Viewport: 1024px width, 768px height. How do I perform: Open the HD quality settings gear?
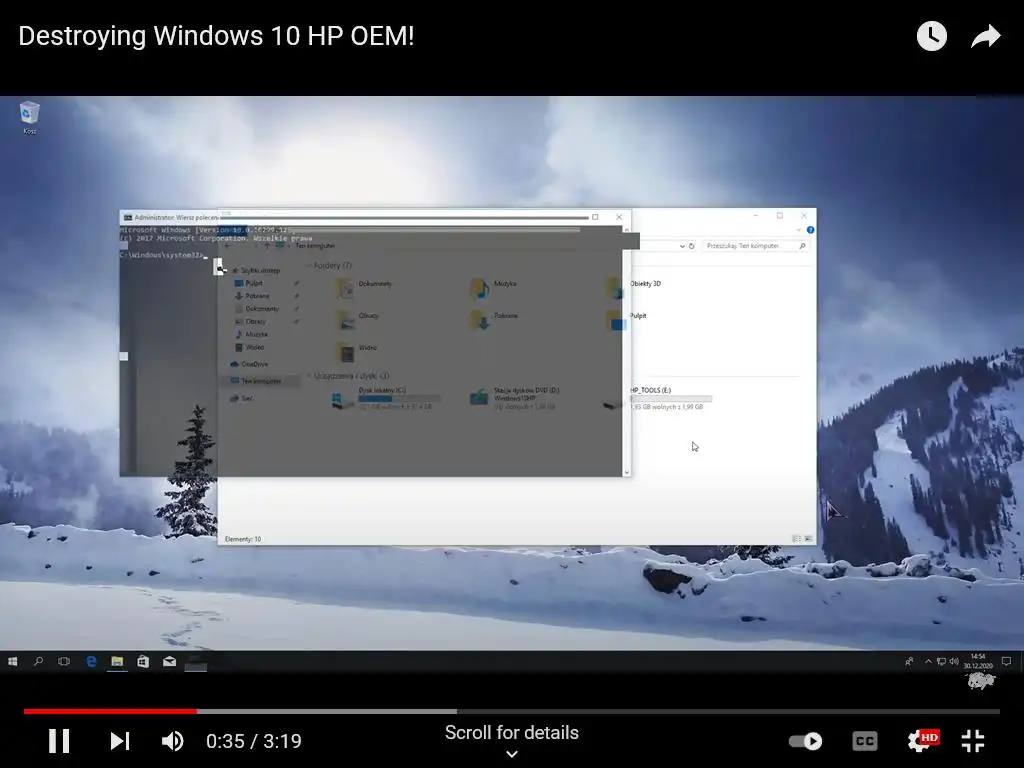pos(921,740)
